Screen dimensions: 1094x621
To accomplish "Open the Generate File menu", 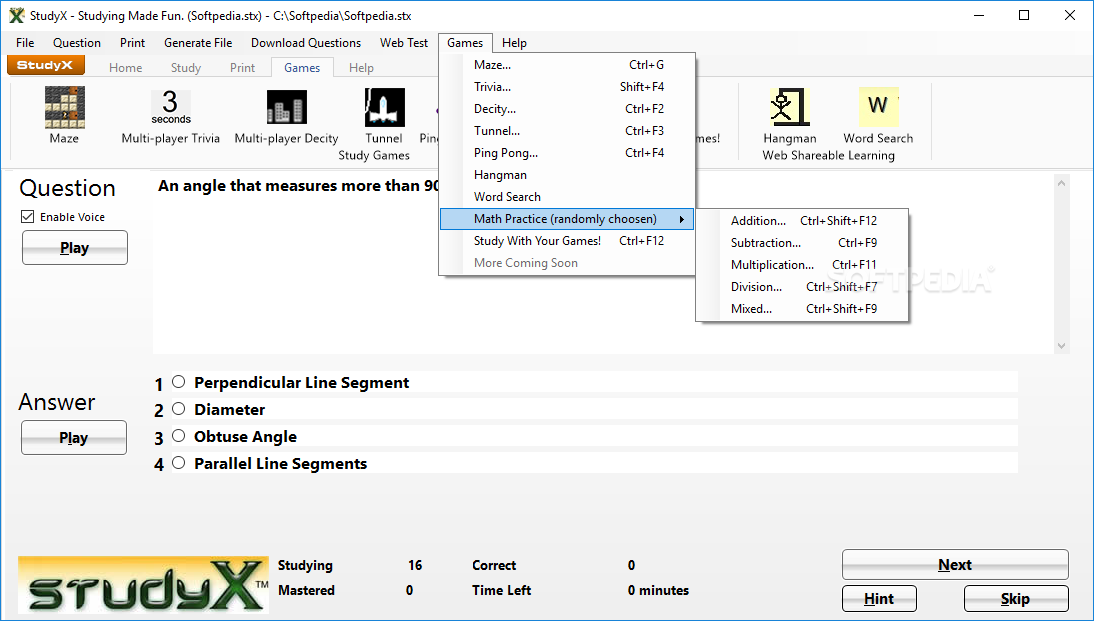I will pos(198,43).
